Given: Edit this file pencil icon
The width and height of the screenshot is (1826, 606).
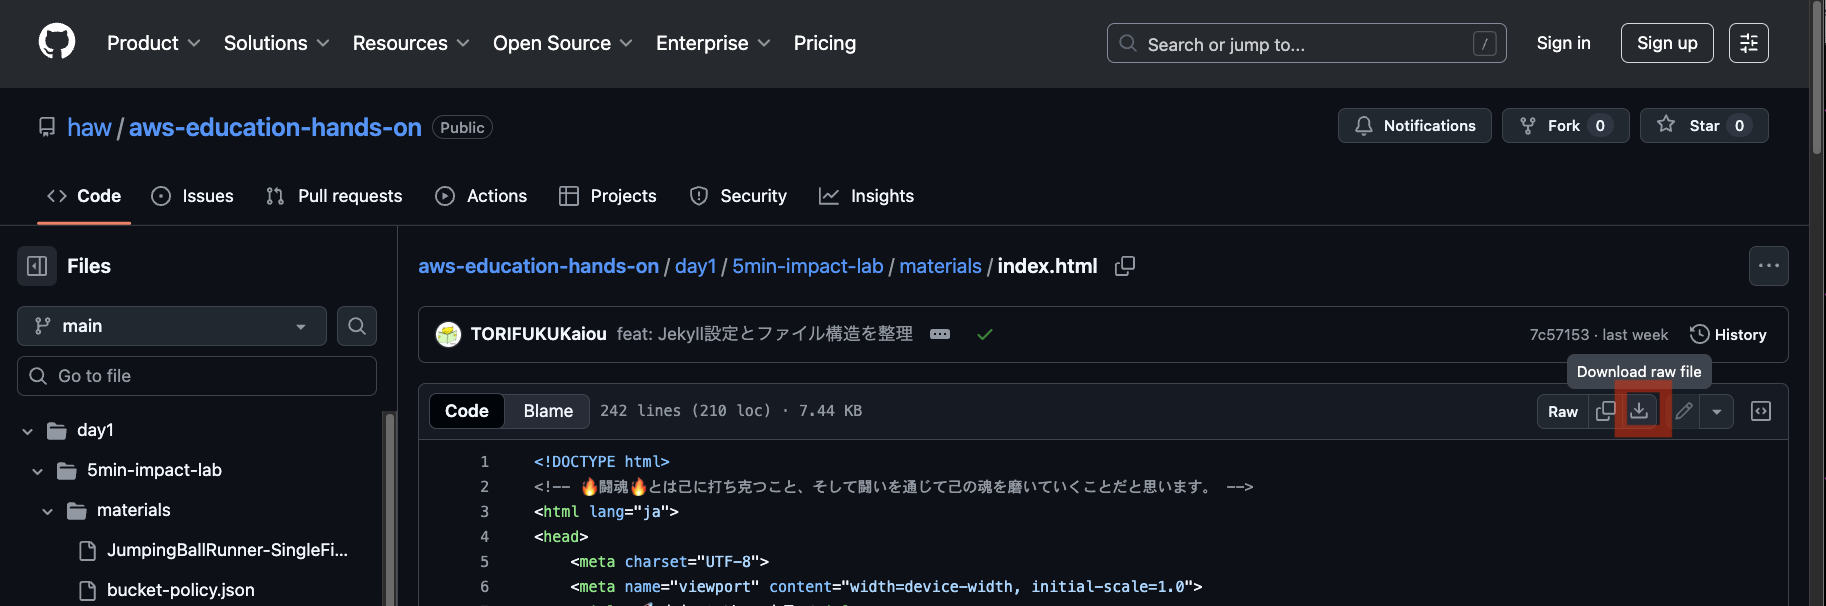Looking at the screenshot, I should point(1684,411).
